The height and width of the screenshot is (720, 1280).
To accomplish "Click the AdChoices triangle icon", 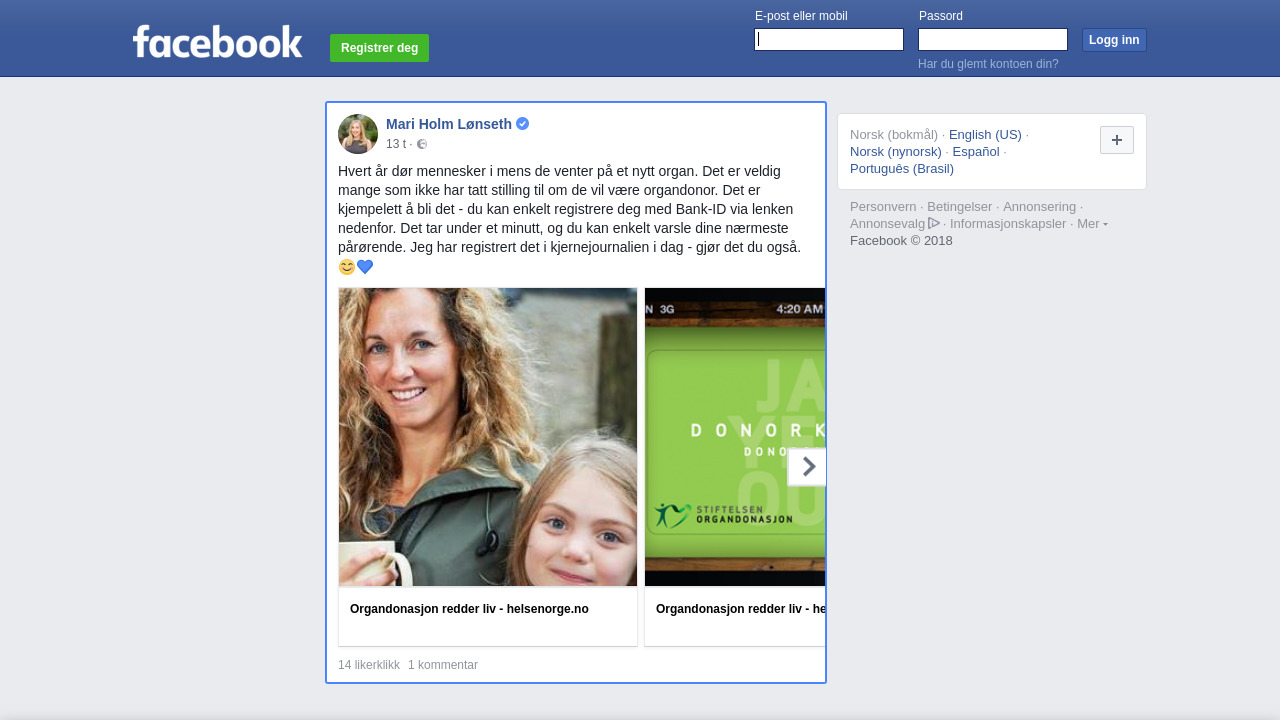I will 934,223.
